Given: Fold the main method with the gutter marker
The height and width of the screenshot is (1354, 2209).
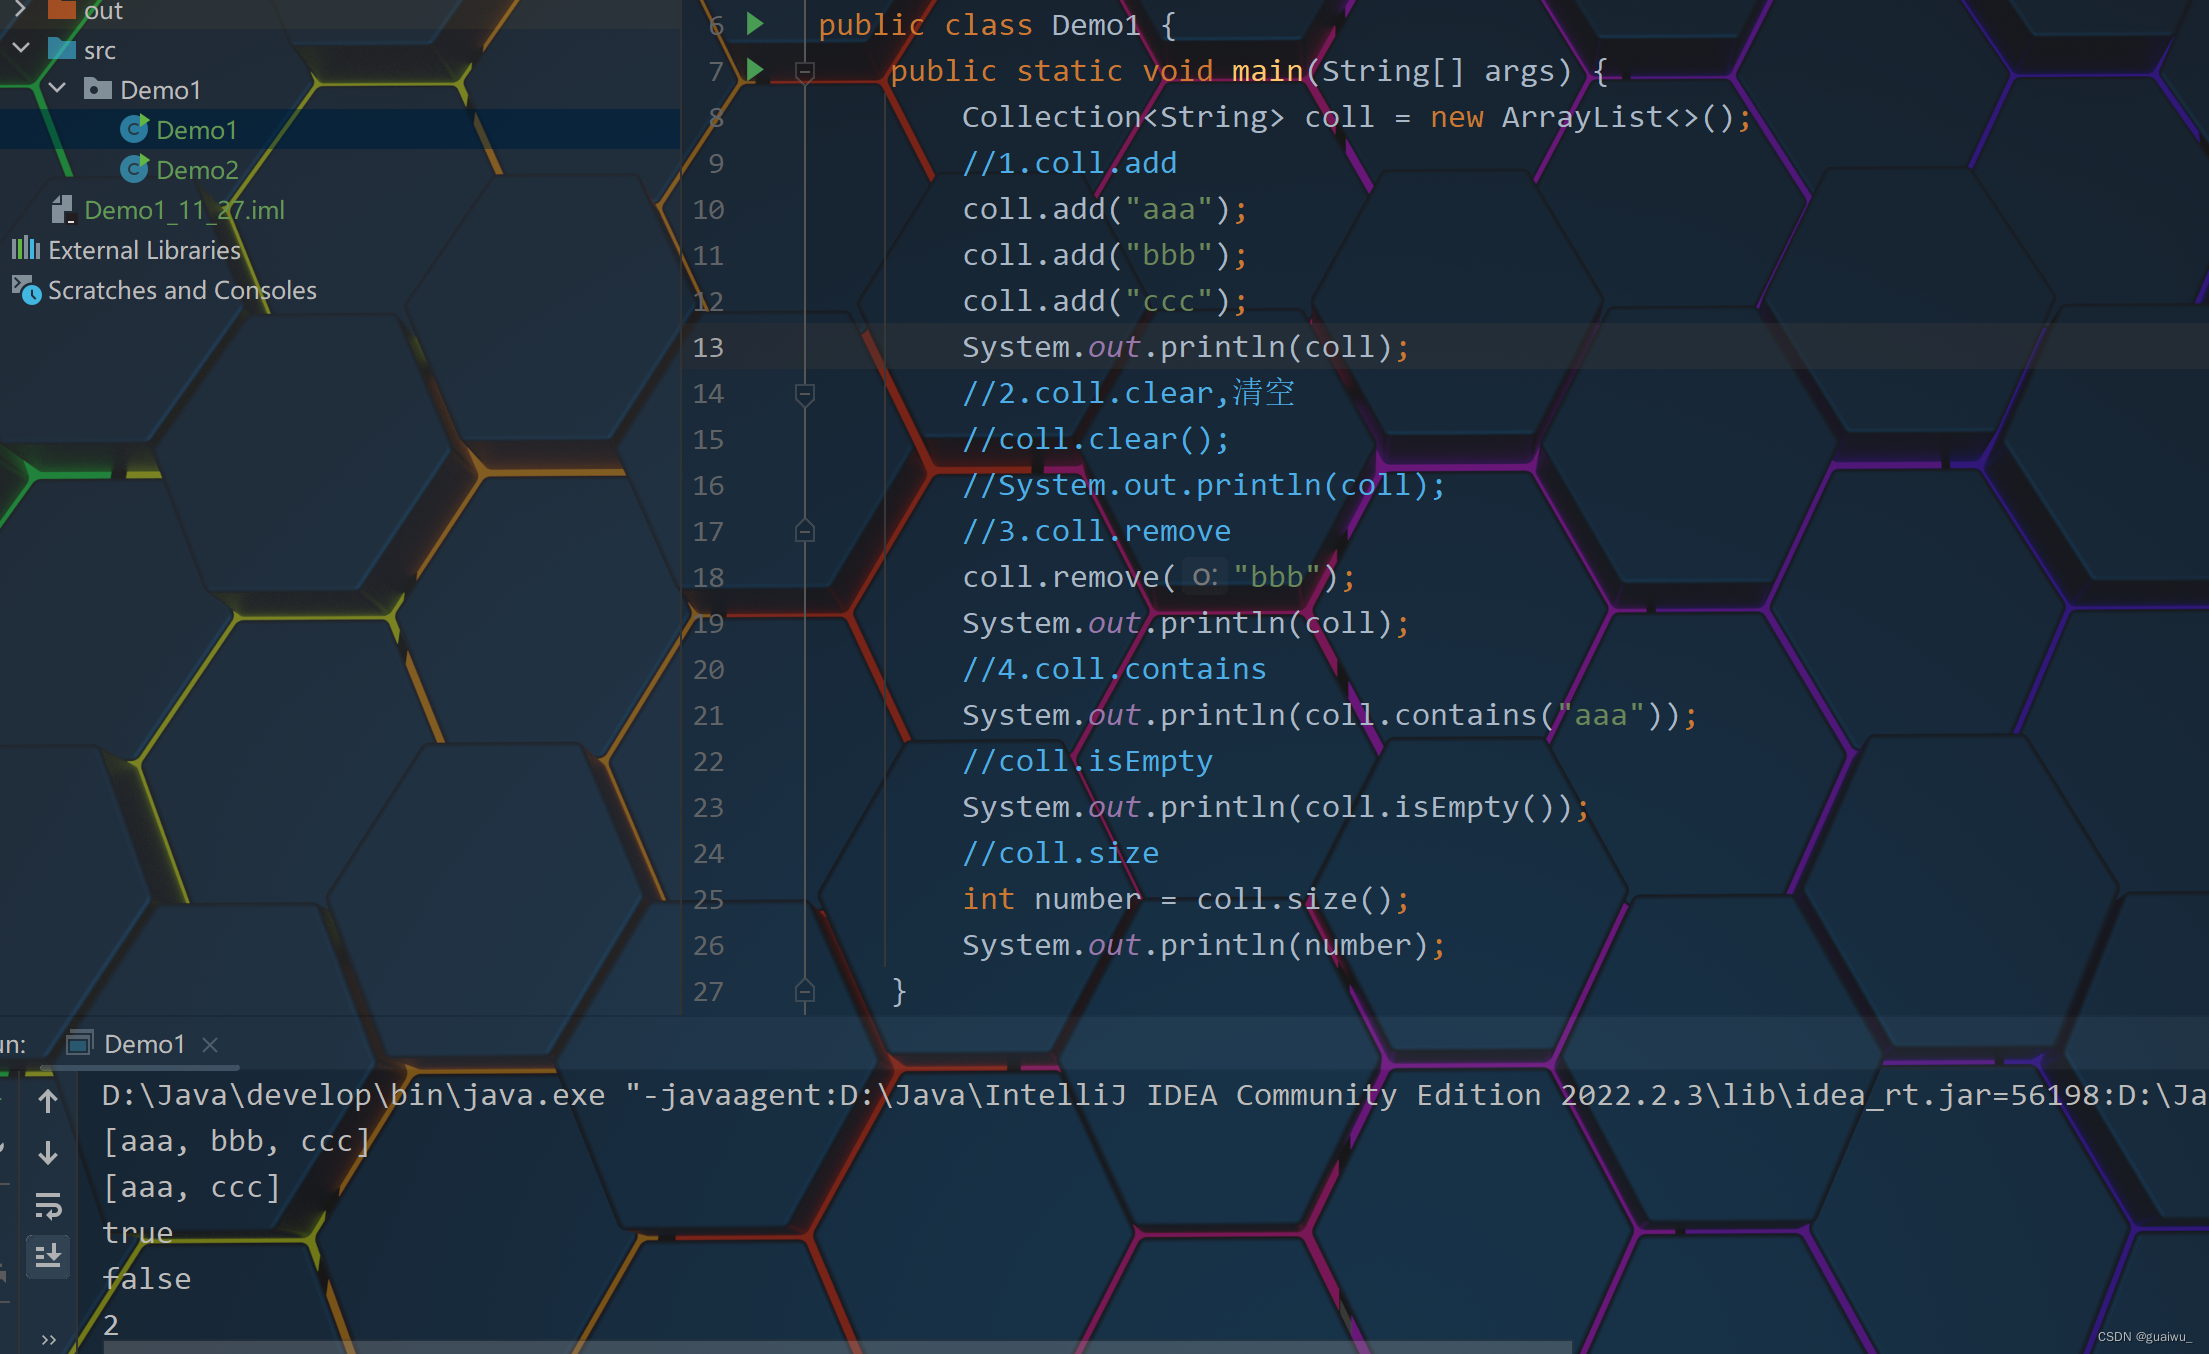Looking at the screenshot, I should click(x=805, y=70).
